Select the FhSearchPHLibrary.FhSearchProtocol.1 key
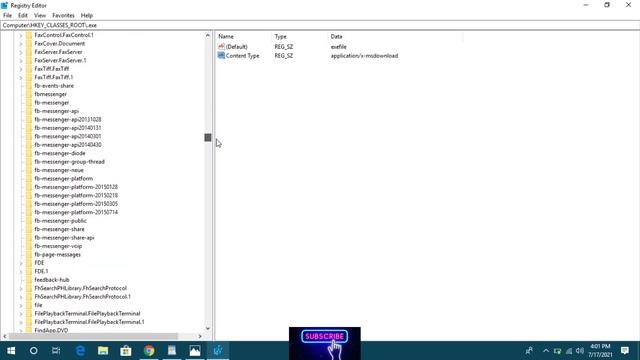Viewport: 640px width, 360px height. pyautogui.click(x=82, y=297)
